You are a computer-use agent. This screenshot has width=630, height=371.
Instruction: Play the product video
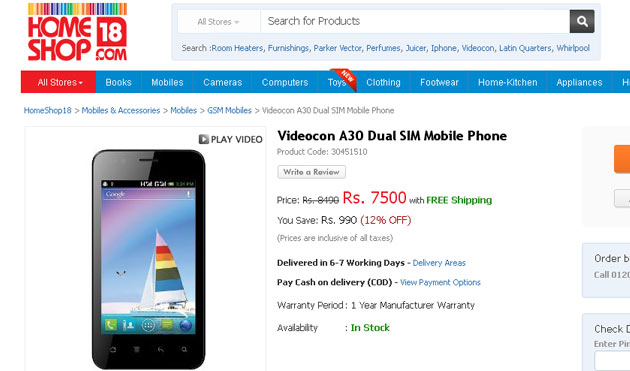pos(231,139)
